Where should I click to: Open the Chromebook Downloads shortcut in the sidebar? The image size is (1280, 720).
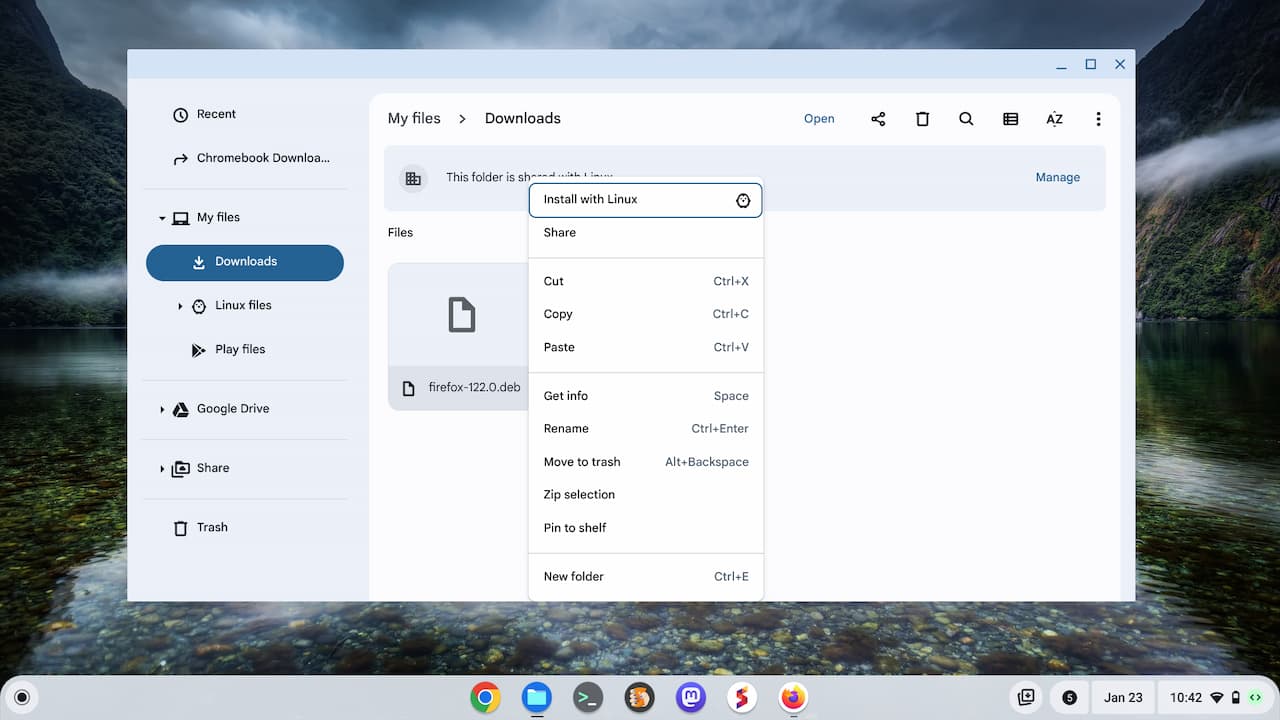(x=245, y=158)
